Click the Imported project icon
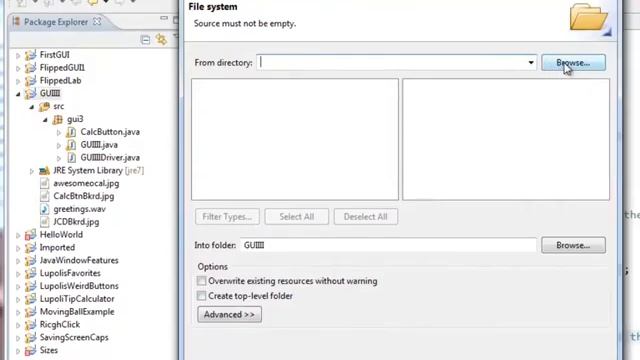640x360 pixels. [31, 248]
